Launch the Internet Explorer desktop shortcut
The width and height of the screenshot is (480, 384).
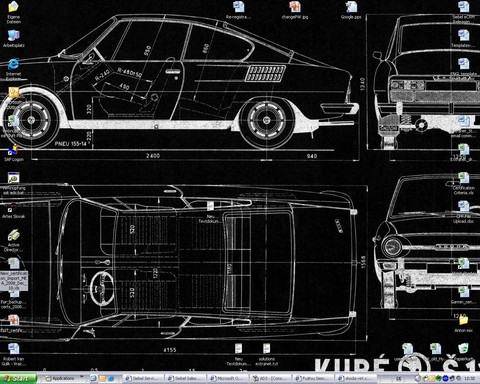(x=14, y=69)
